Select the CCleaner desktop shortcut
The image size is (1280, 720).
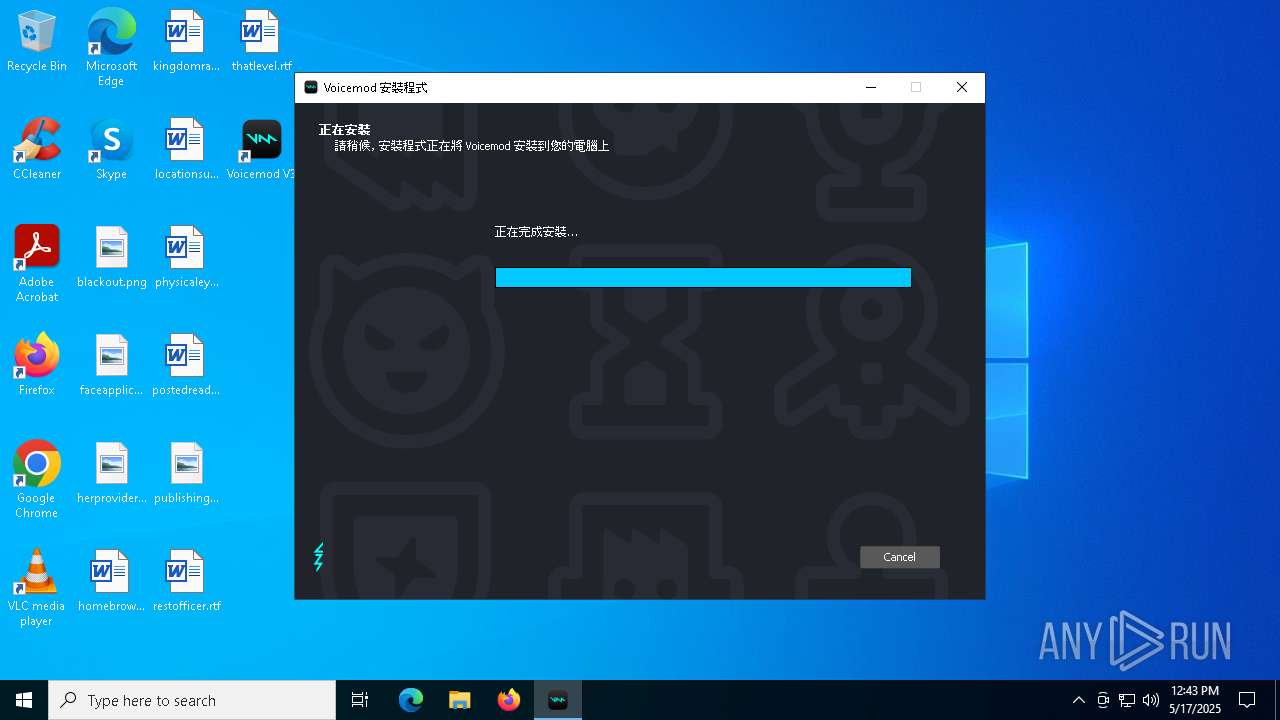pos(37,150)
